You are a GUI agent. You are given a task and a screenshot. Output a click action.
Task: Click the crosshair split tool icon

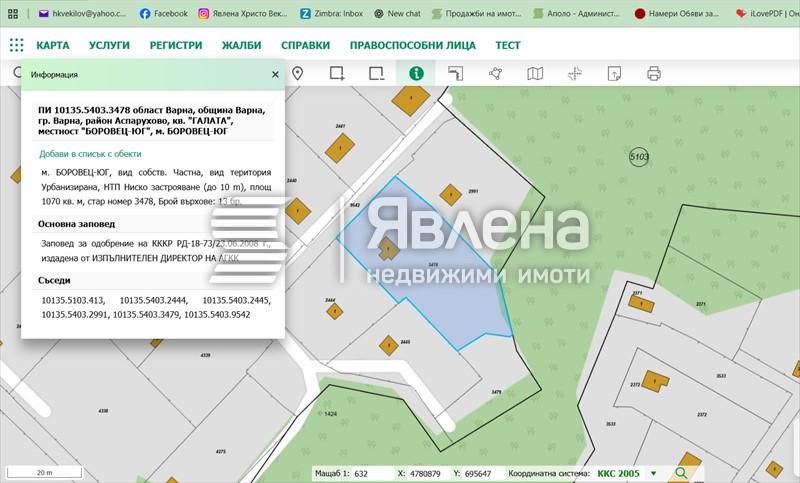pyautogui.click(x=575, y=73)
